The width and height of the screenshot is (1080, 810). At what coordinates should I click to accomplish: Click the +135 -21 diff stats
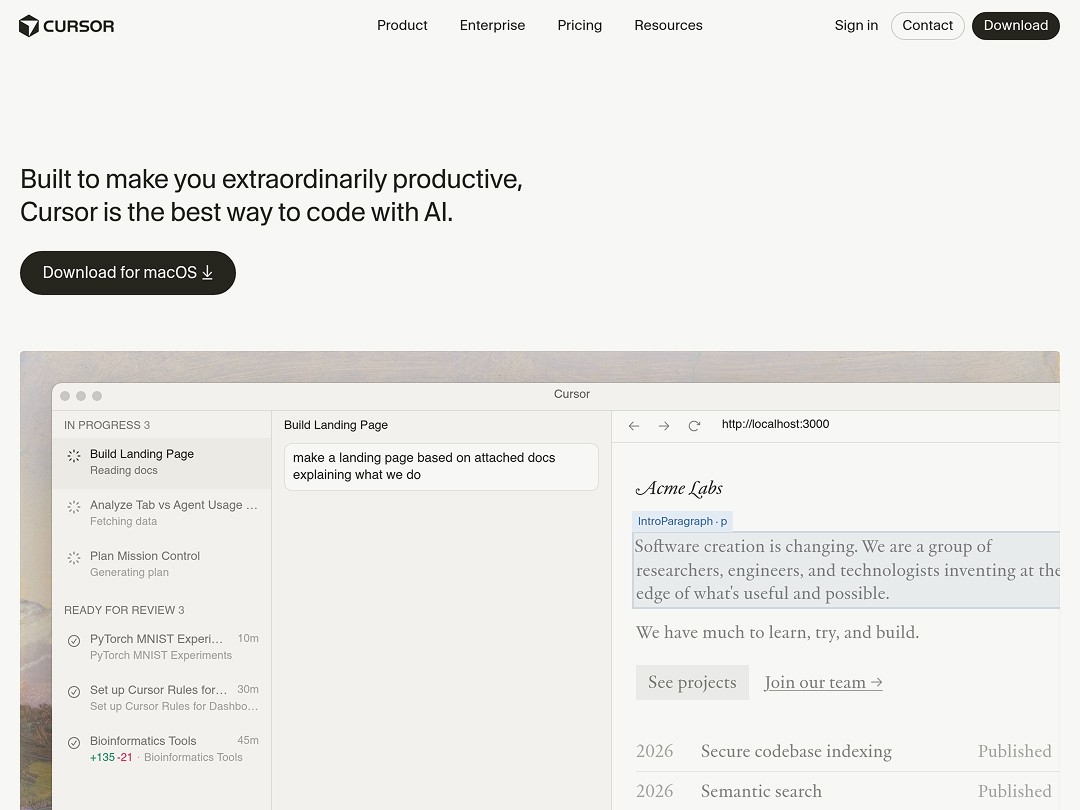[111, 758]
